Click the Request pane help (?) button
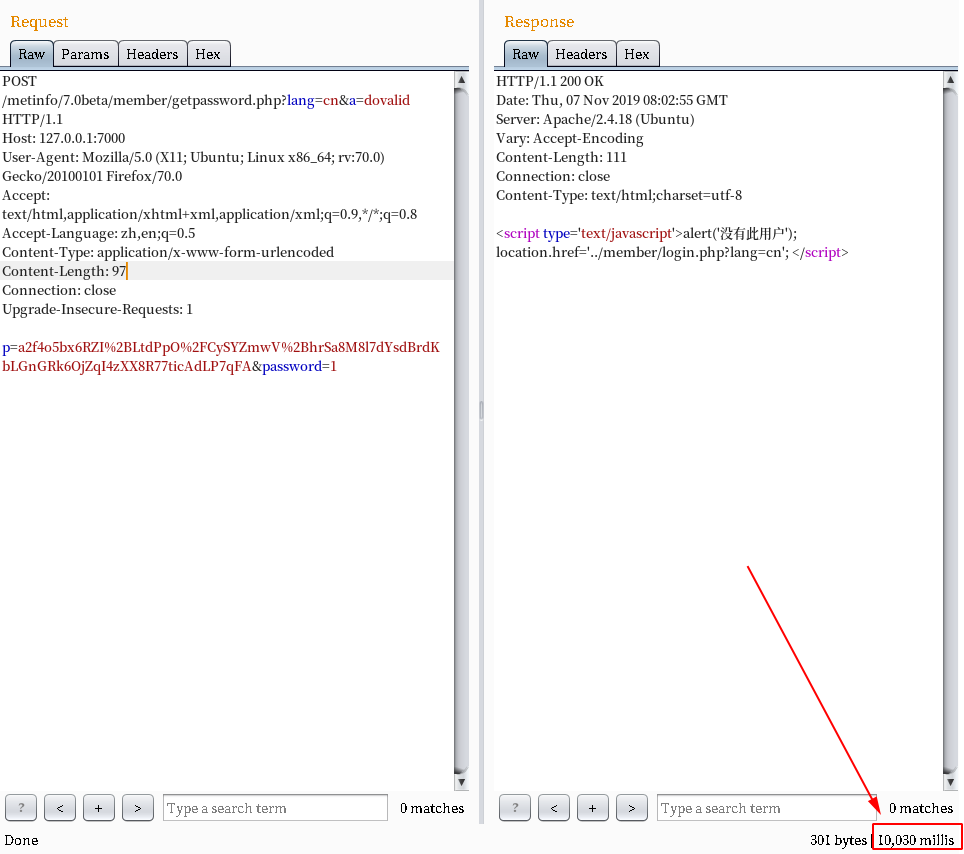Screen dimensions: 964x854 pyautogui.click(x=21, y=808)
